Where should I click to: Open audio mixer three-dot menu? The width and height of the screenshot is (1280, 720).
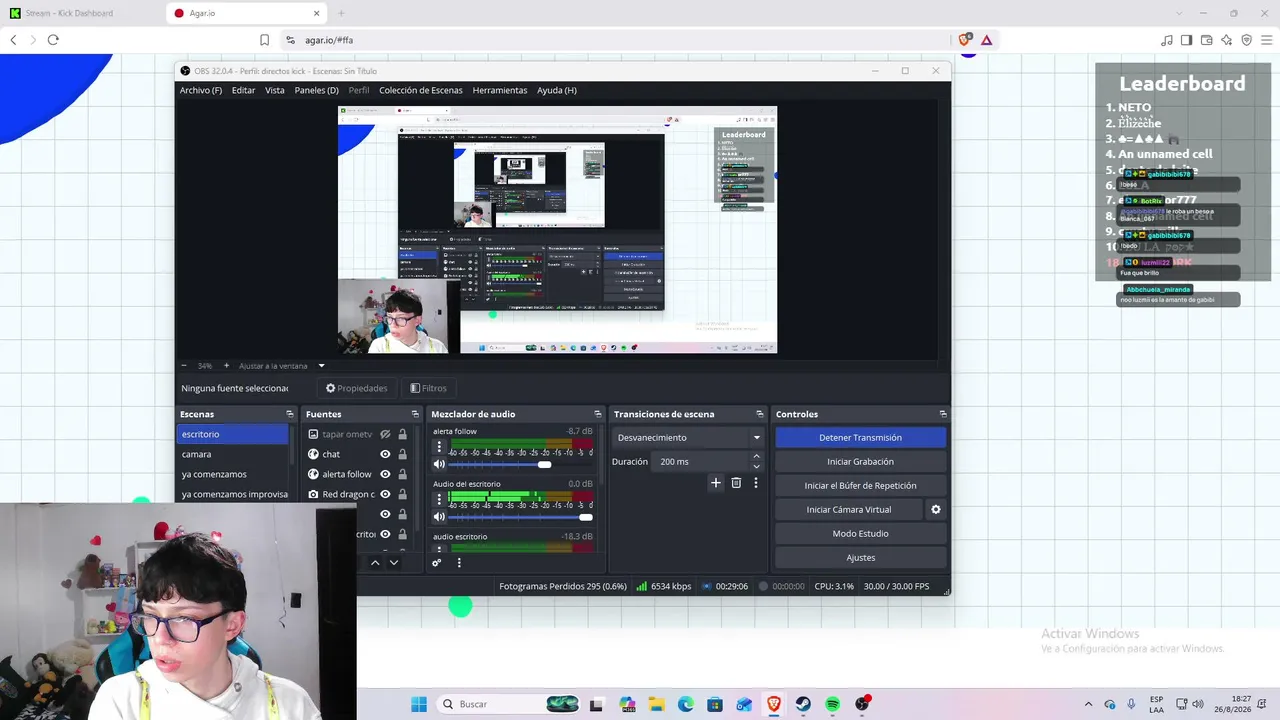coord(459,563)
